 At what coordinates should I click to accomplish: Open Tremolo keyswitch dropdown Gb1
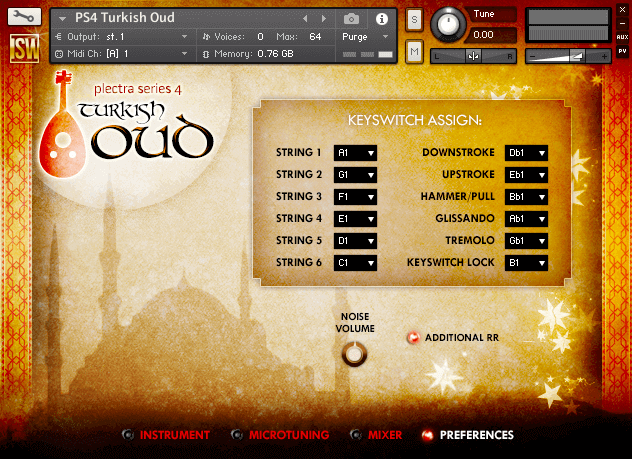pos(526,241)
